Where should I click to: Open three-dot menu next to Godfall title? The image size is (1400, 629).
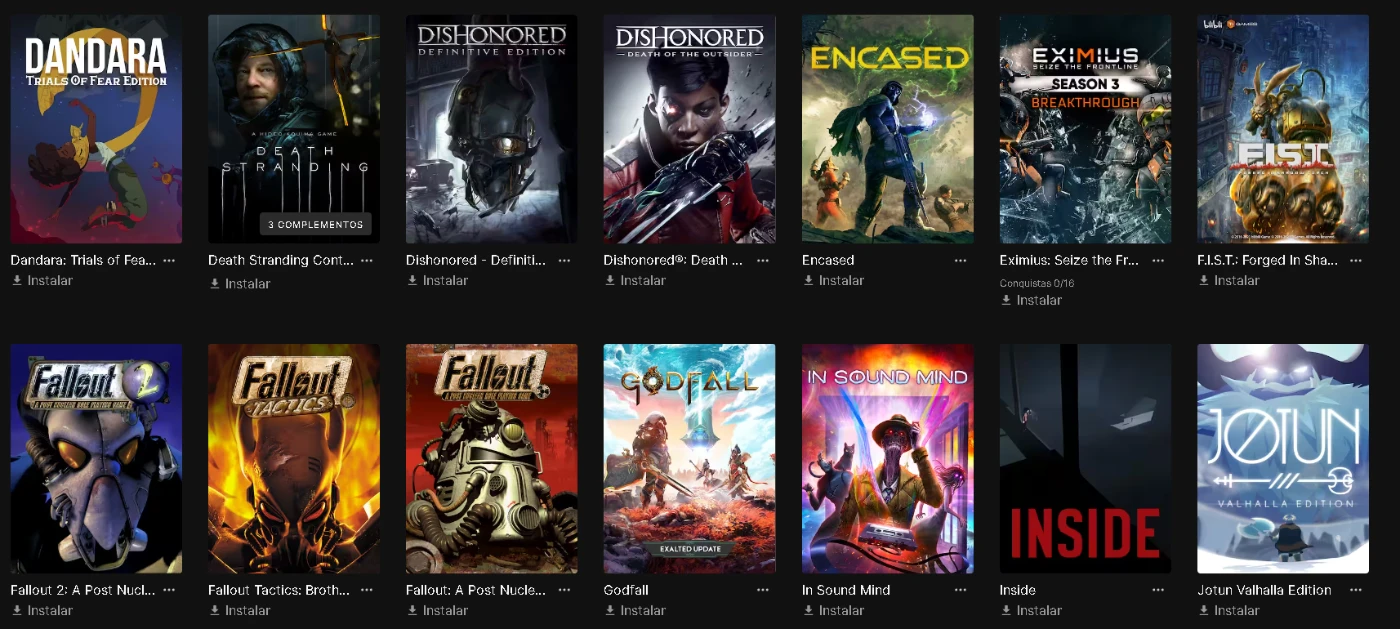point(762,590)
